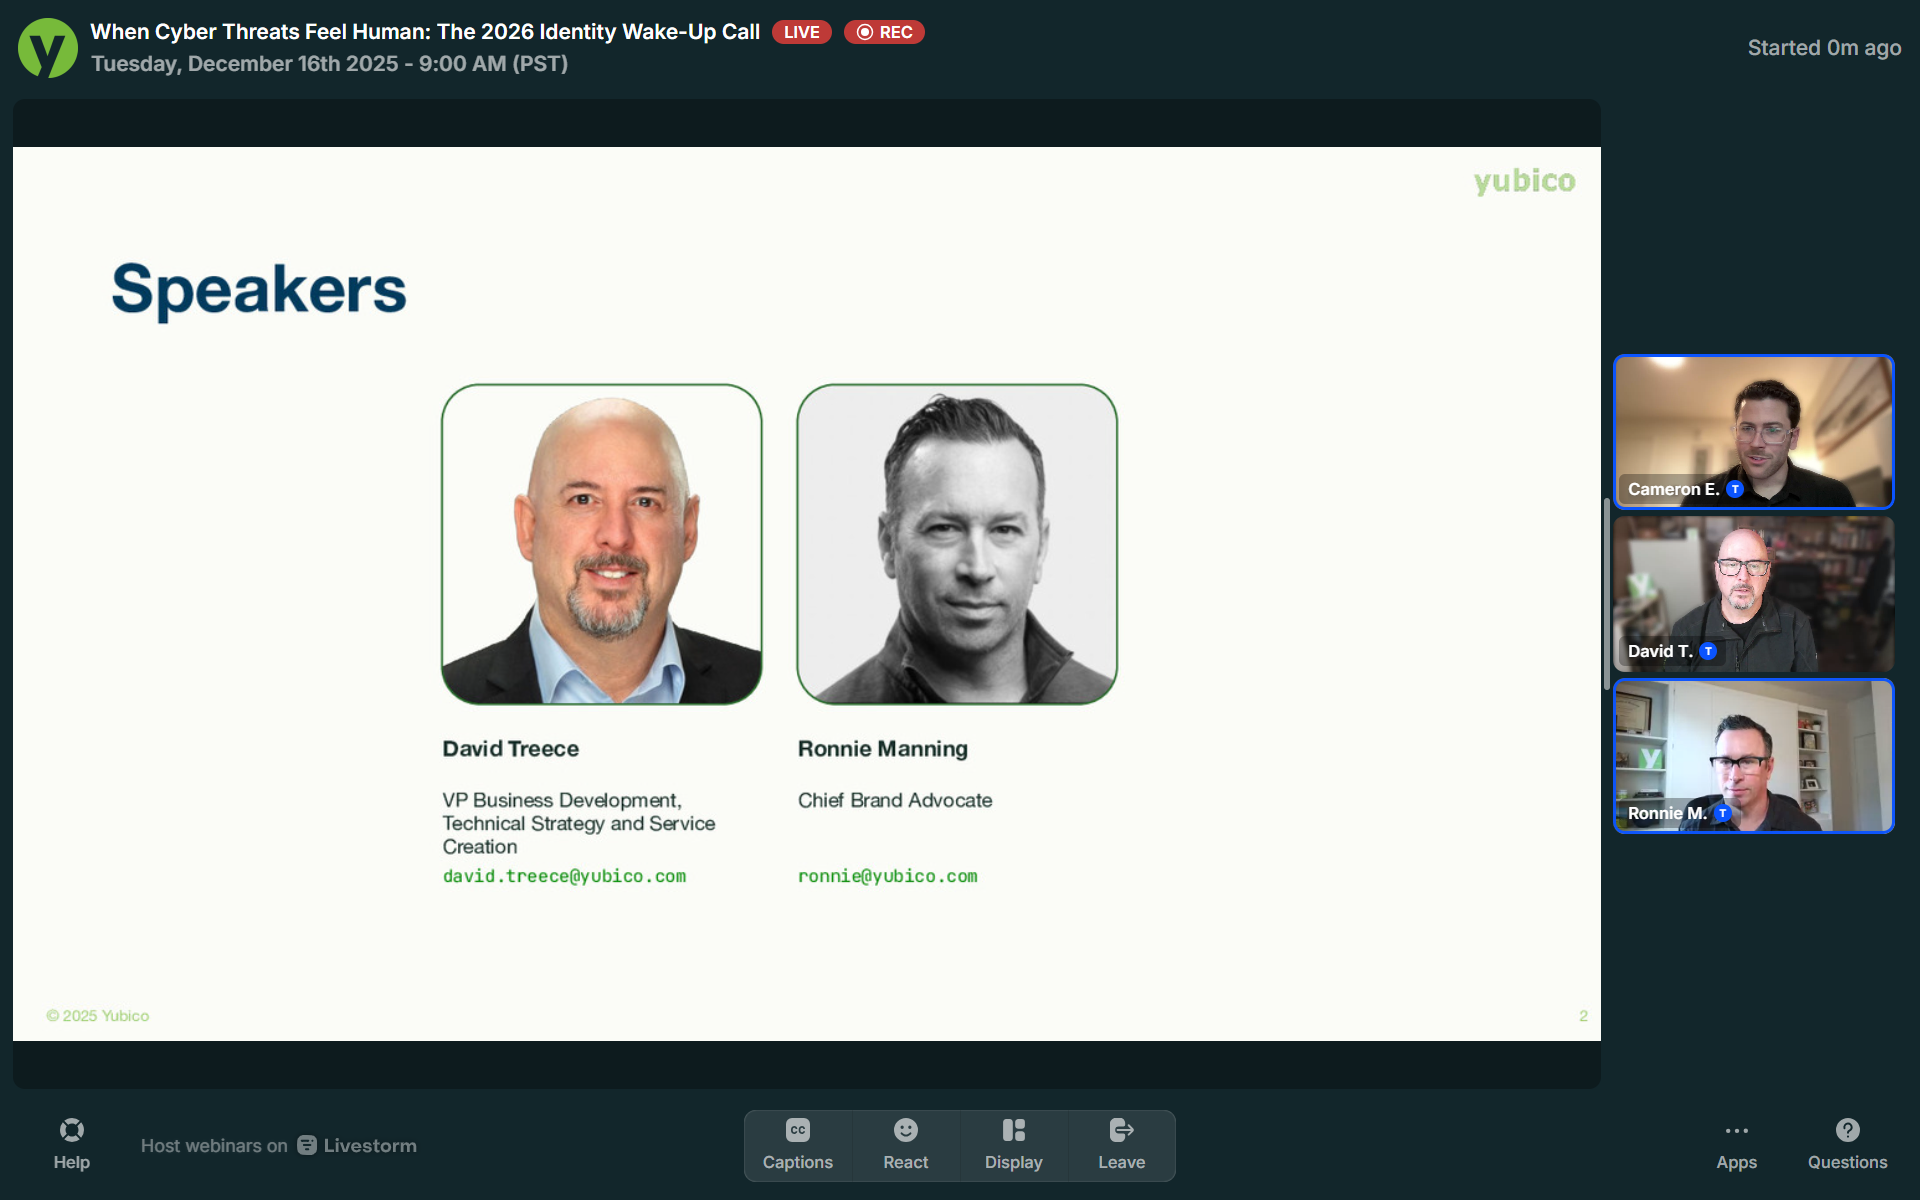Click the ronnie@yubico.com email link
The width and height of the screenshot is (1920, 1200).
[888, 875]
